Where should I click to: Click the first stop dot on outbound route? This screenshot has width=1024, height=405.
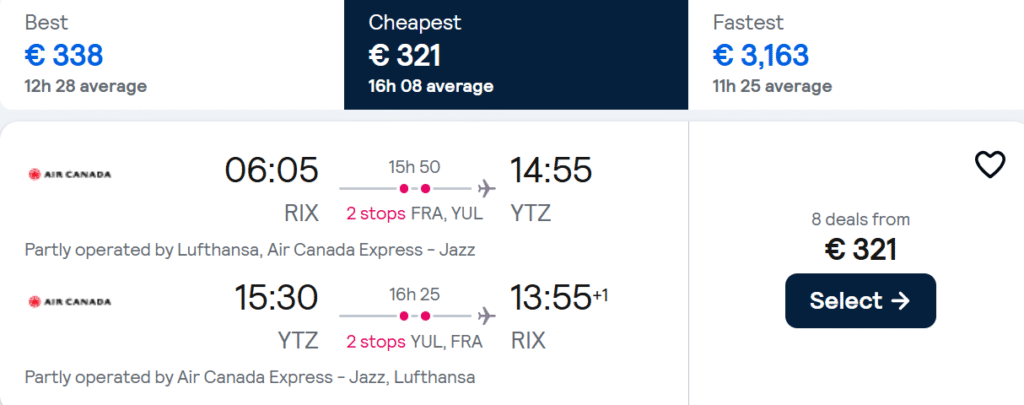pos(404,188)
